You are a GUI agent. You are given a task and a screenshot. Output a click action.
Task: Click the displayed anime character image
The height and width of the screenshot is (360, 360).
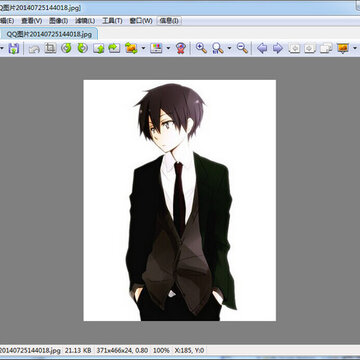180,200
